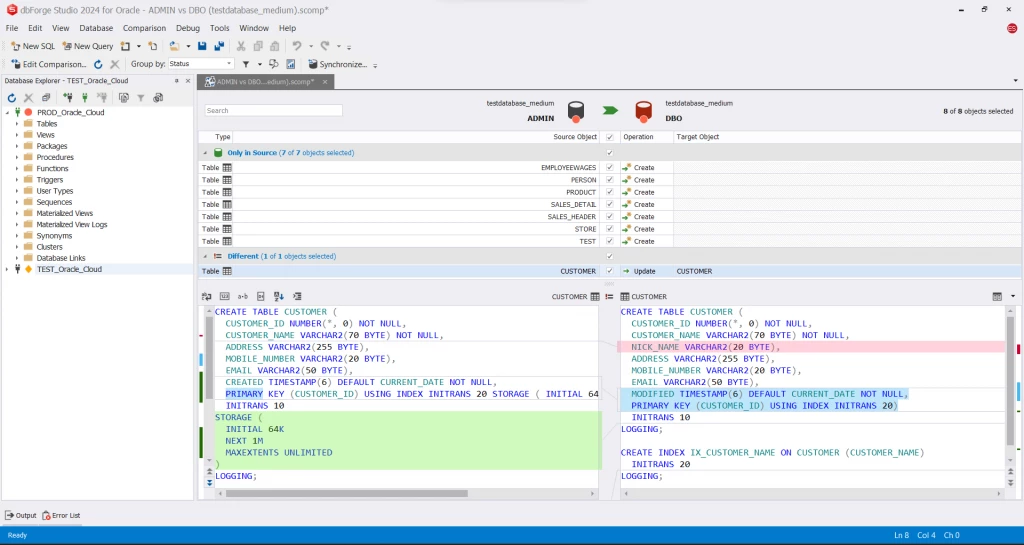The image size is (1024, 545).
Task: Click the find objects icon beside the filter
Action: [x=274, y=65]
